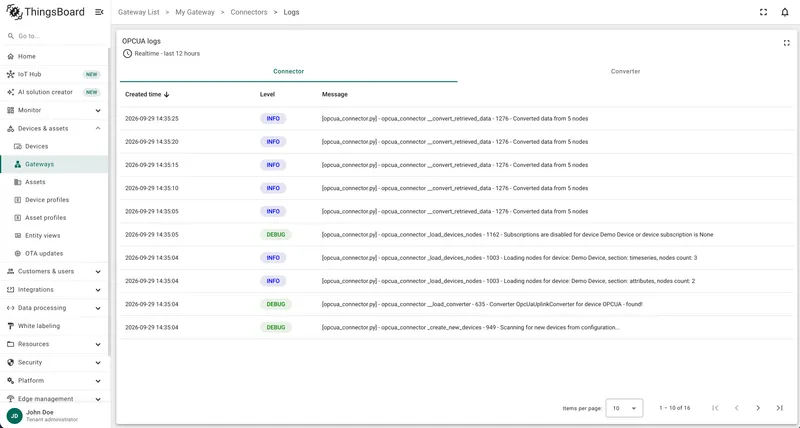800x428 pixels.
Task: Open Devices sidebar entry
Action: pyautogui.click(x=54, y=146)
